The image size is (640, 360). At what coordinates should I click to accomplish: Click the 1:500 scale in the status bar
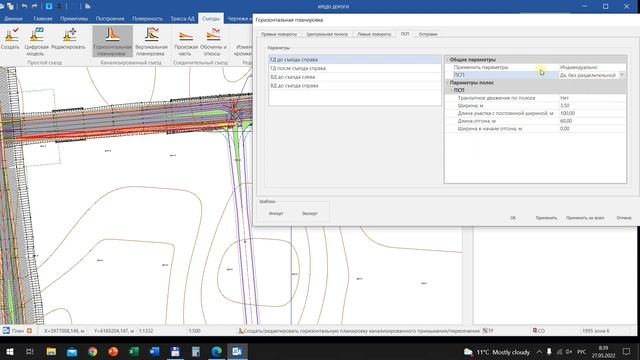(x=194, y=331)
